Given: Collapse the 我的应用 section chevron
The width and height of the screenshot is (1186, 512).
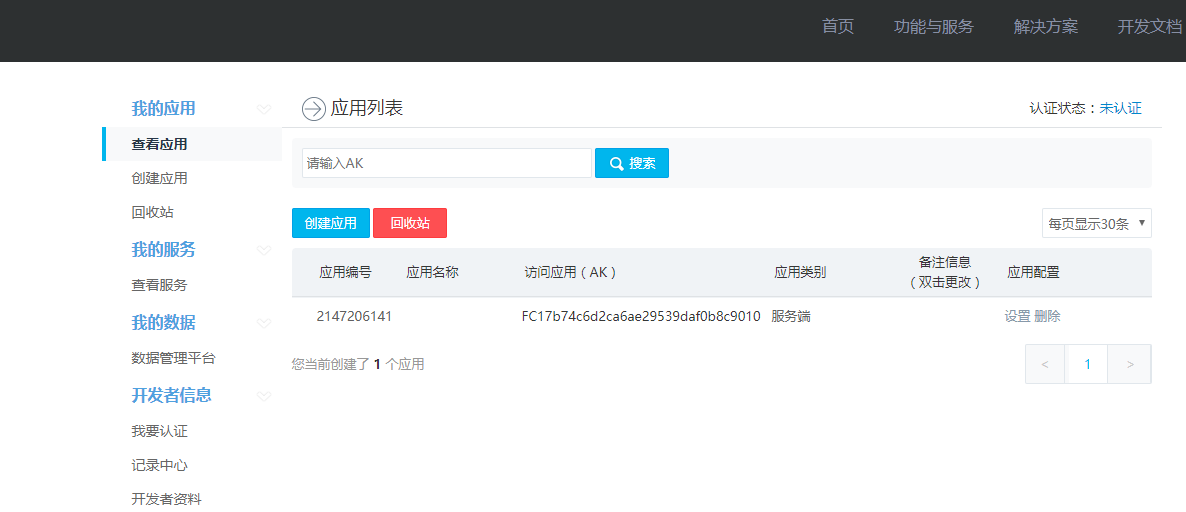Looking at the screenshot, I should pos(263,109).
